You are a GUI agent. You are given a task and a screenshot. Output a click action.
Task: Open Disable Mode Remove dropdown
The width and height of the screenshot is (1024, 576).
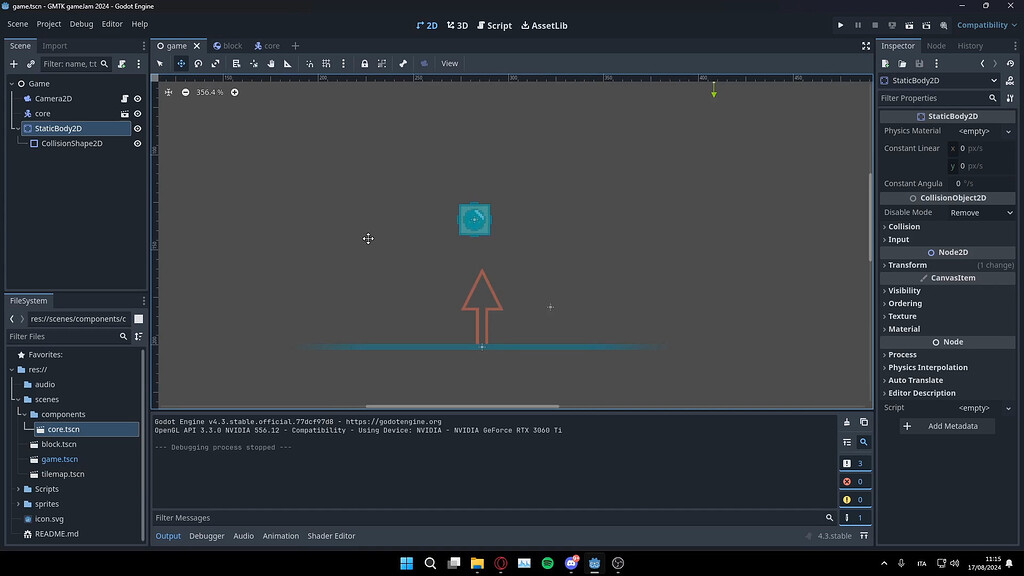tap(980, 213)
